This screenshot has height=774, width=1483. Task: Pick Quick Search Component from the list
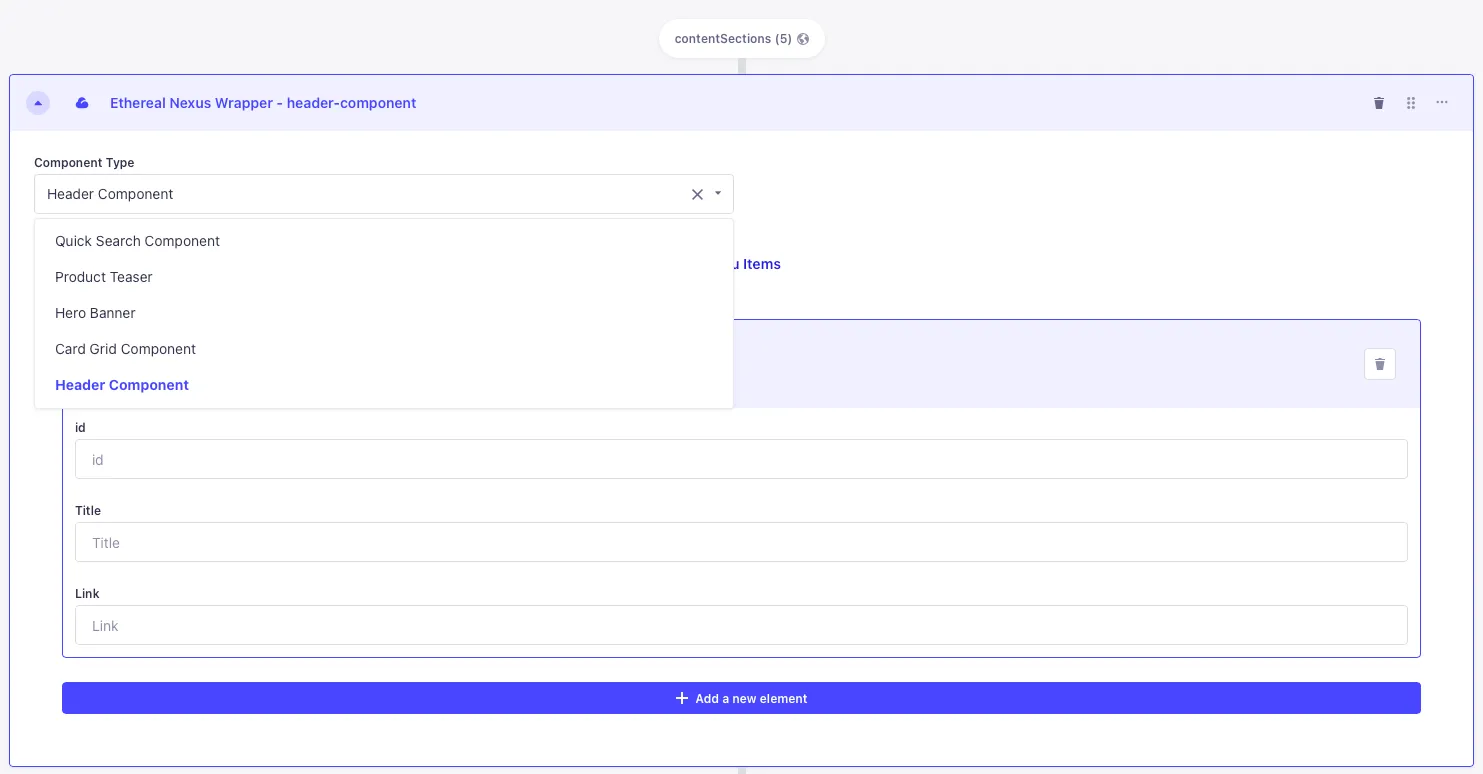point(137,241)
